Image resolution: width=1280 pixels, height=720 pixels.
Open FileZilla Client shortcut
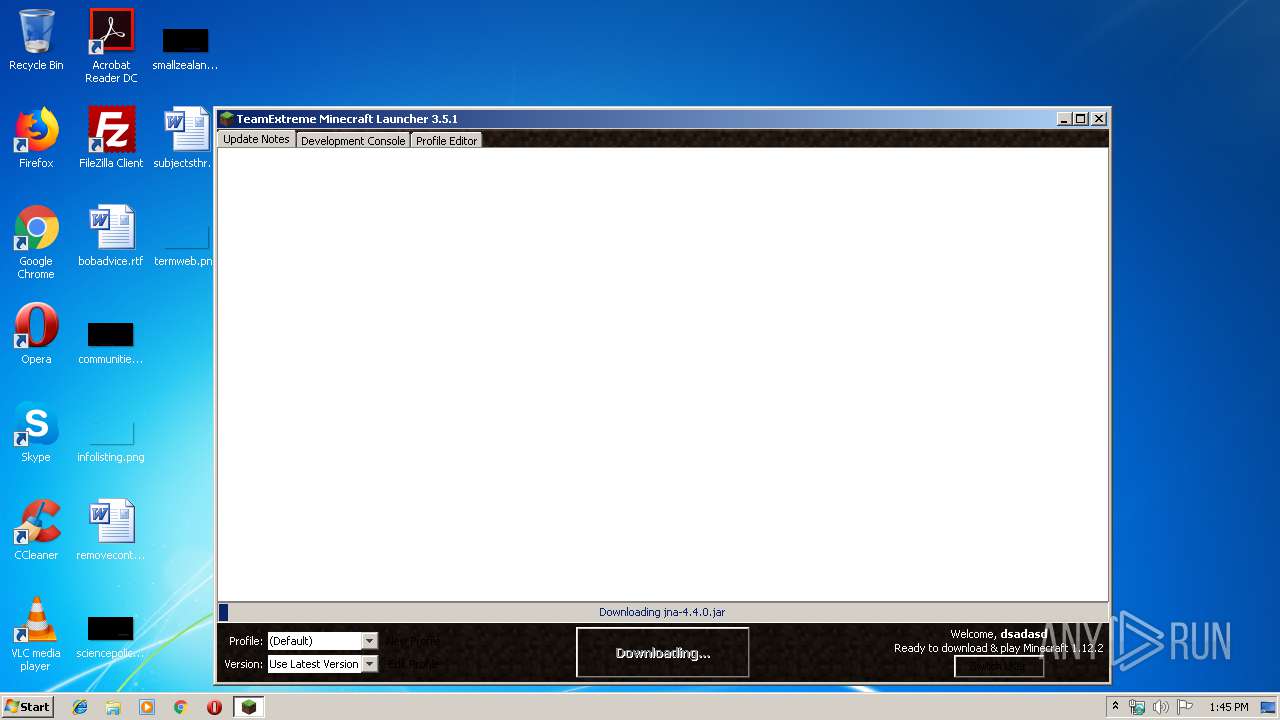tap(111, 138)
